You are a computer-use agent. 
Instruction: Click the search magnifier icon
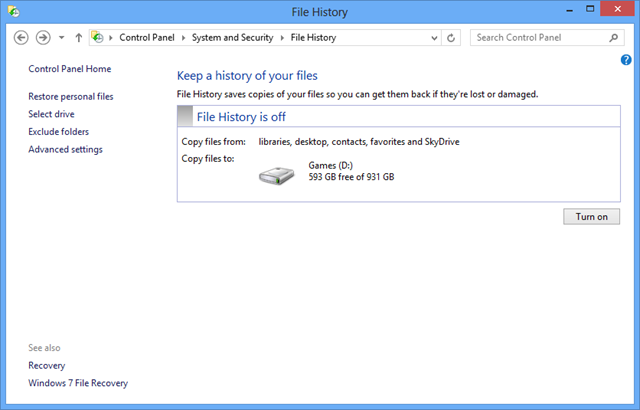614,38
